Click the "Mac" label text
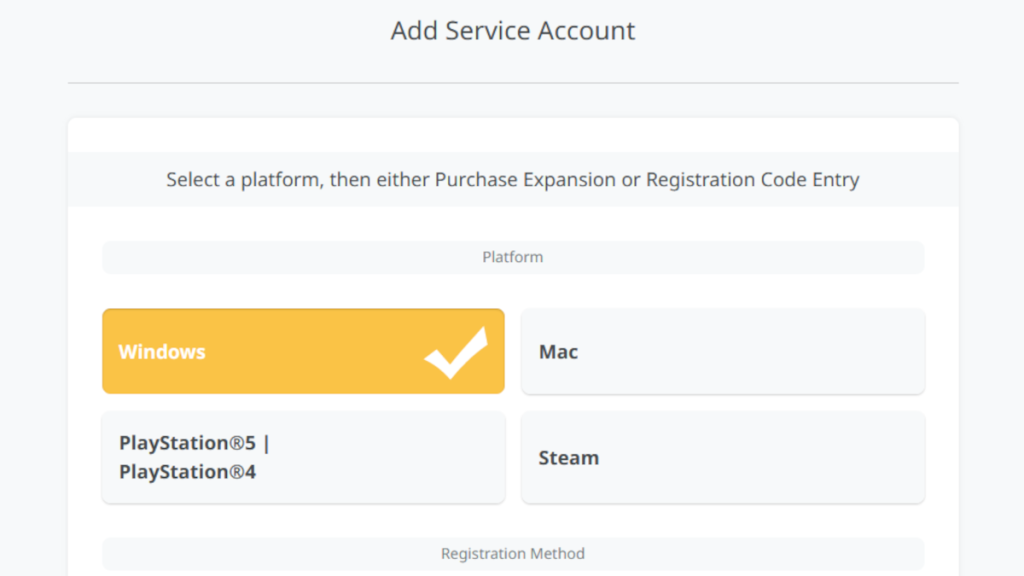 click(558, 352)
